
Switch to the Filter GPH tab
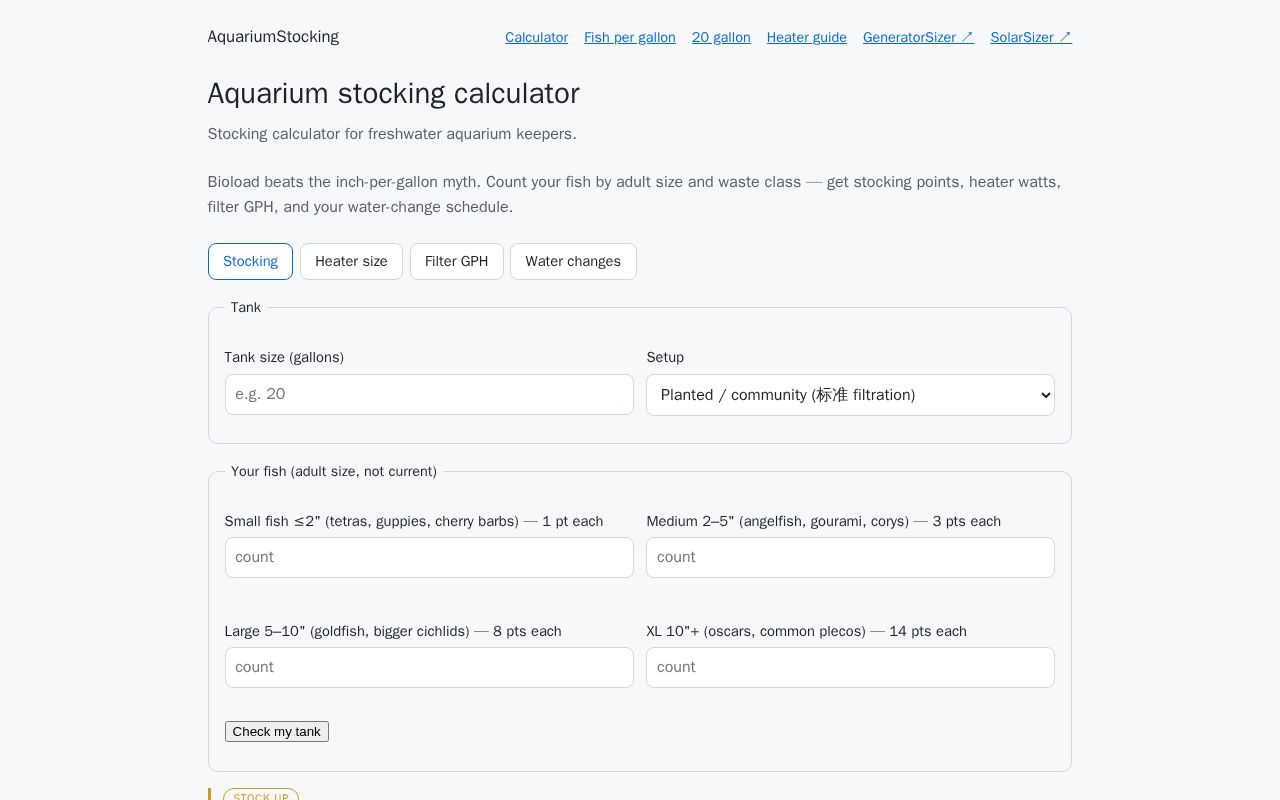point(457,261)
